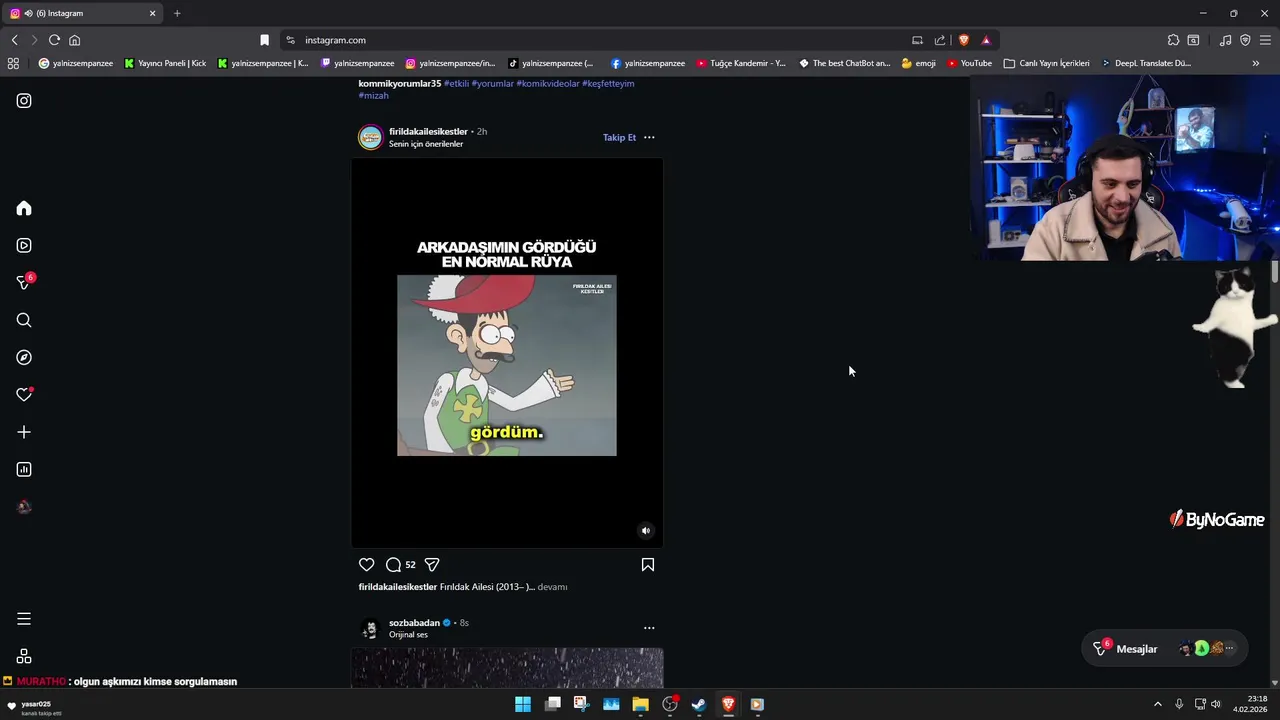The height and width of the screenshot is (720, 1280).
Task: Open the #mizah hashtag
Action: coord(373,95)
